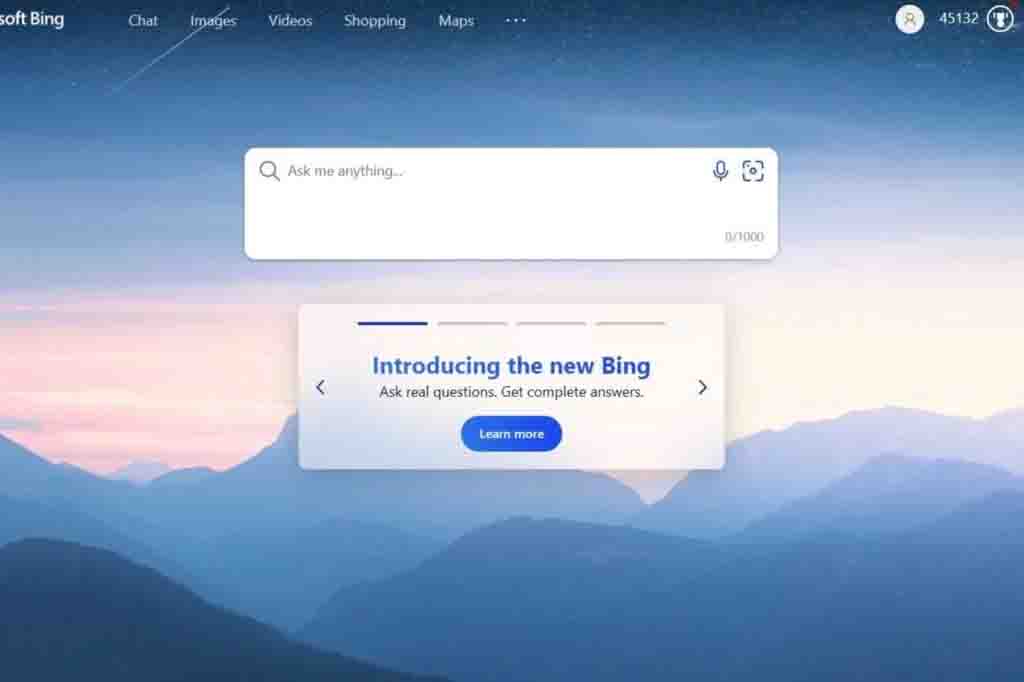Open the Rewards trophy icon
This screenshot has height=682, width=1024.
point(1000,19)
